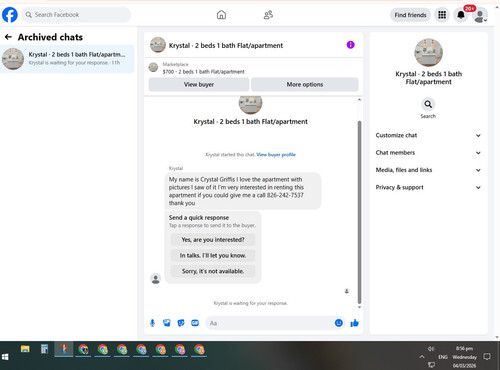The width and height of the screenshot is (500, 370).
Task: Open Calculator from taskbar
Action: click(x=44, y=349)
